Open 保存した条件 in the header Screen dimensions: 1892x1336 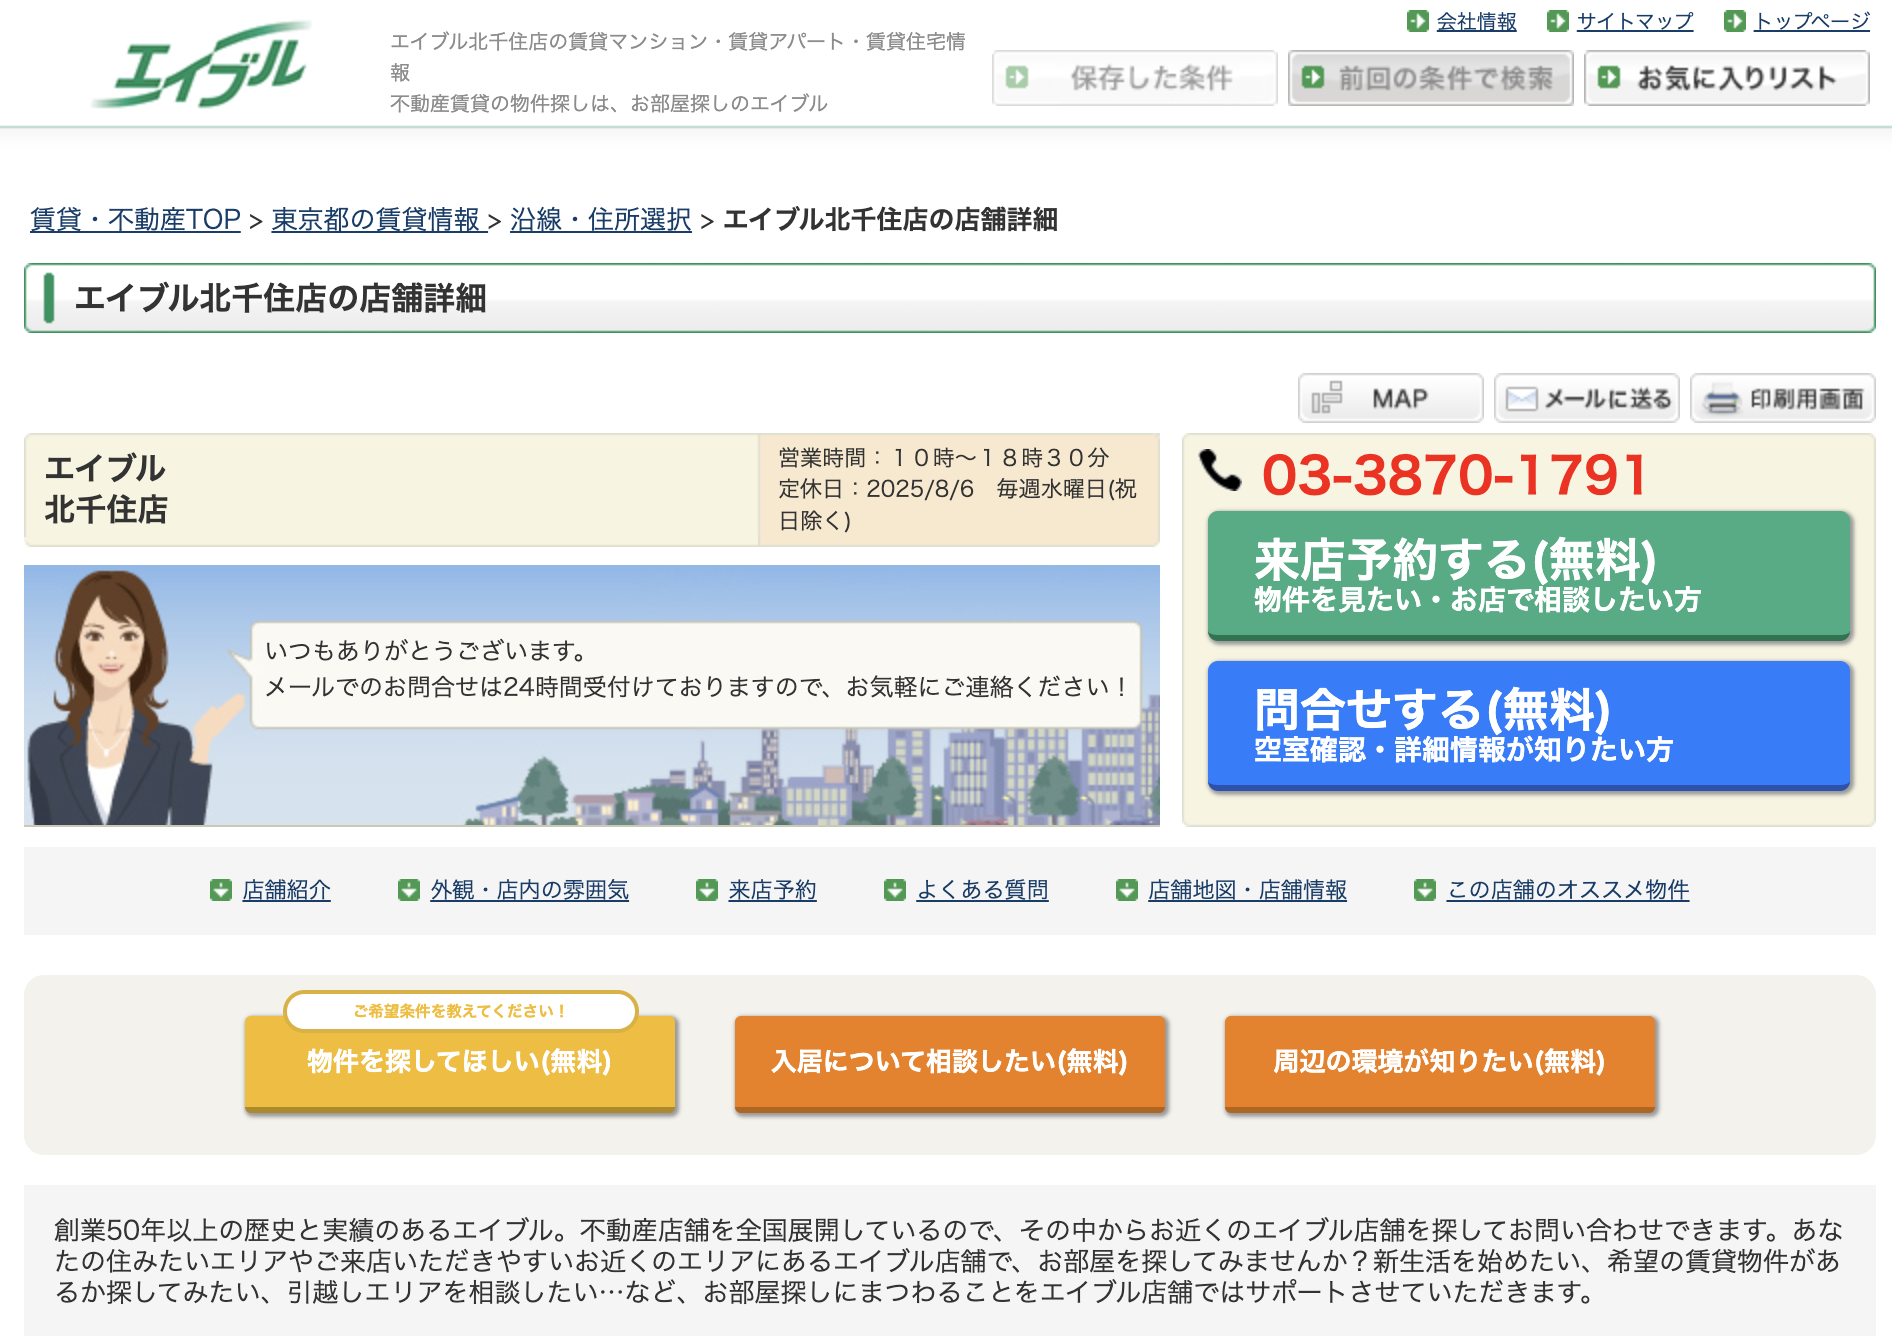click(1134, 78)
